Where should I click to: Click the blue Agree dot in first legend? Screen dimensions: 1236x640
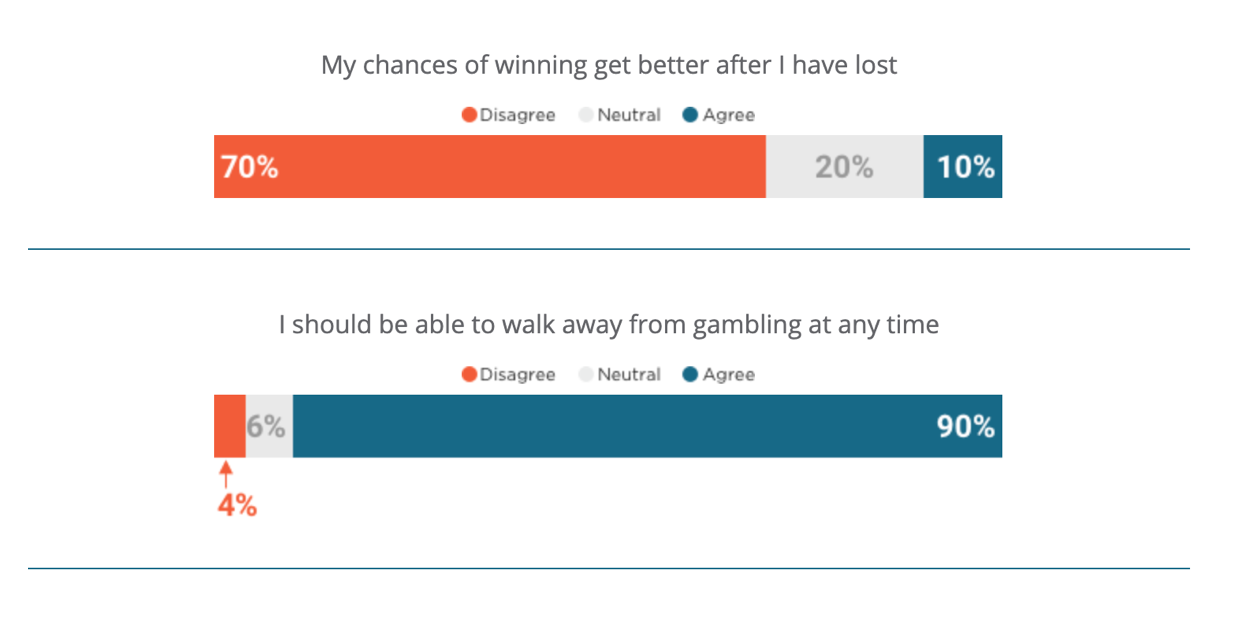pos(690,116)
